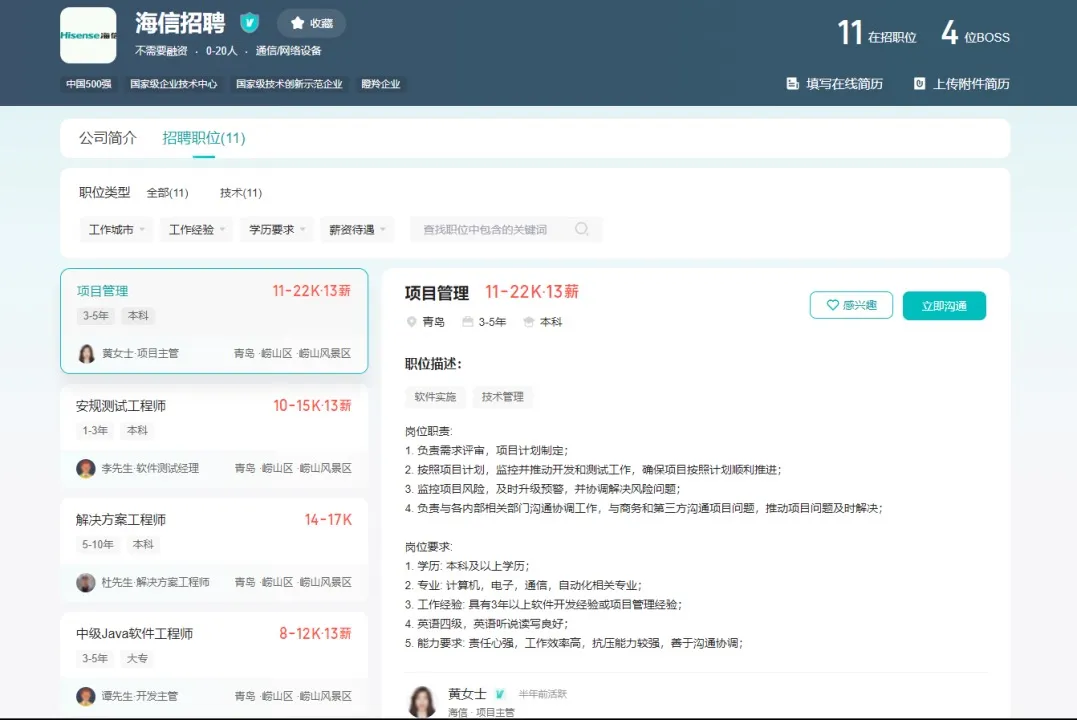Click the 填写在线简历 resume form icon
The width and height of the screenshot is (1077, 720).
[793, 84]
